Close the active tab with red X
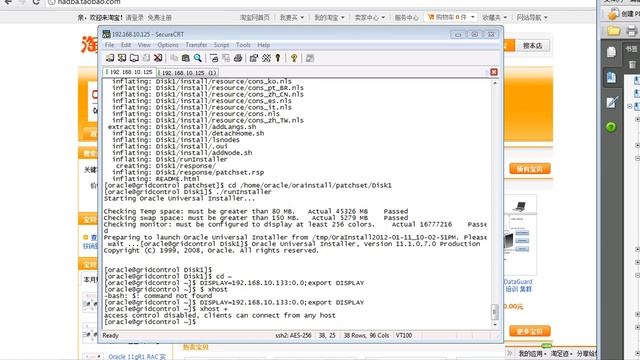Screen dimensions: 640x360 (x=493, y=72)
